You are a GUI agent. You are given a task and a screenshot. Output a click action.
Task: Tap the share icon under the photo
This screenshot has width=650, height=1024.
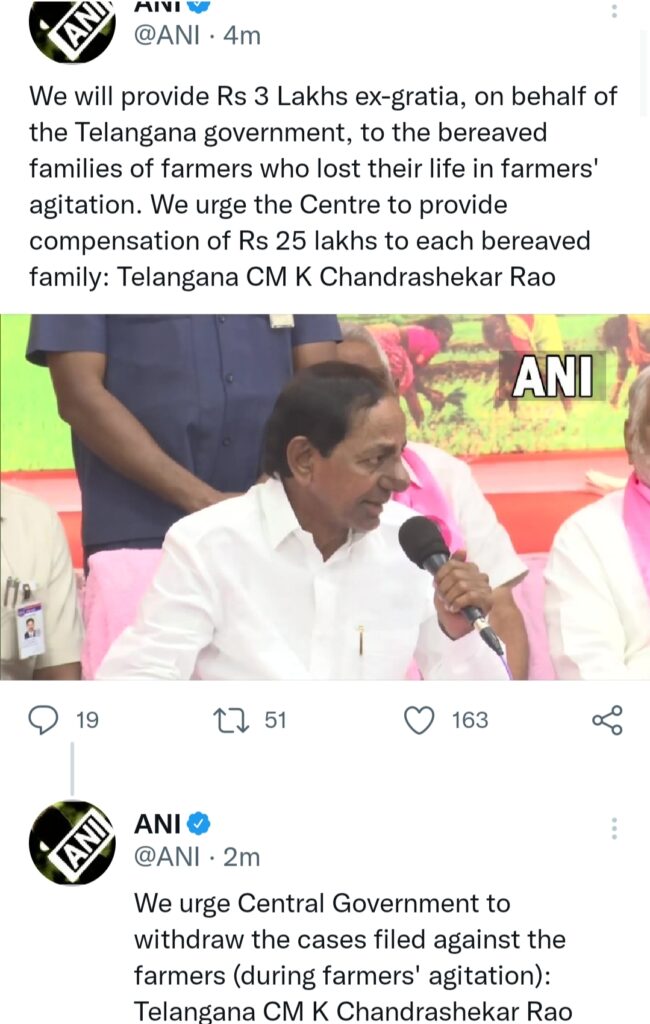pyautogui.click(x=607, y=720)
